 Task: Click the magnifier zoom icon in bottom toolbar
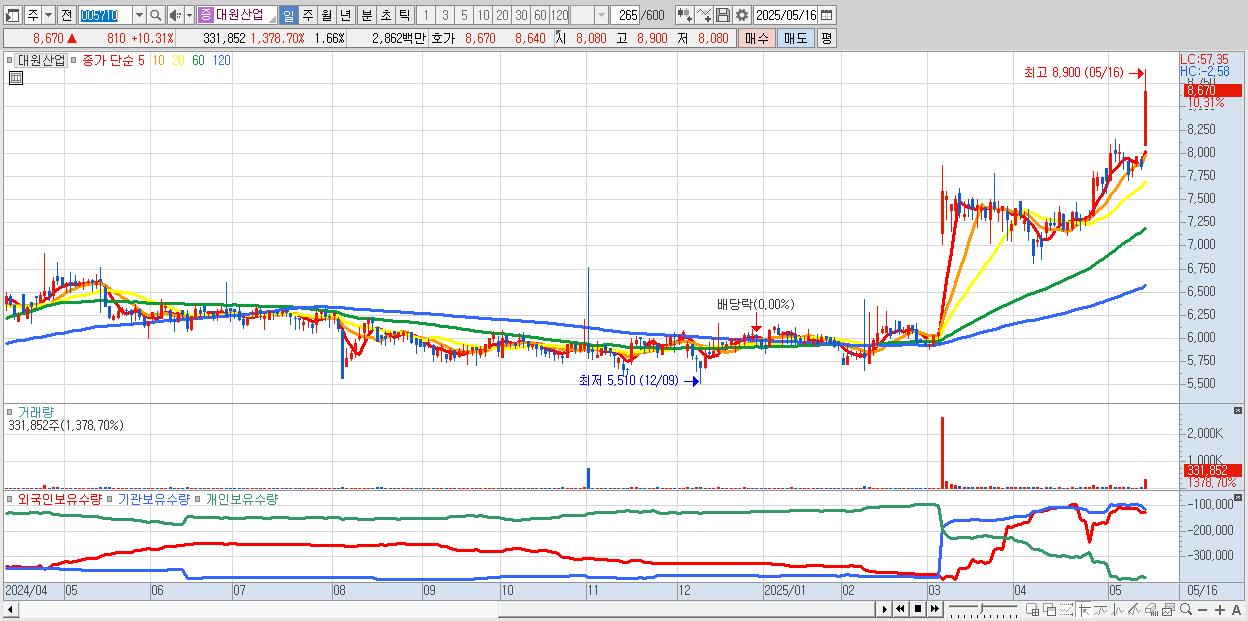(x=1185, y=609)
